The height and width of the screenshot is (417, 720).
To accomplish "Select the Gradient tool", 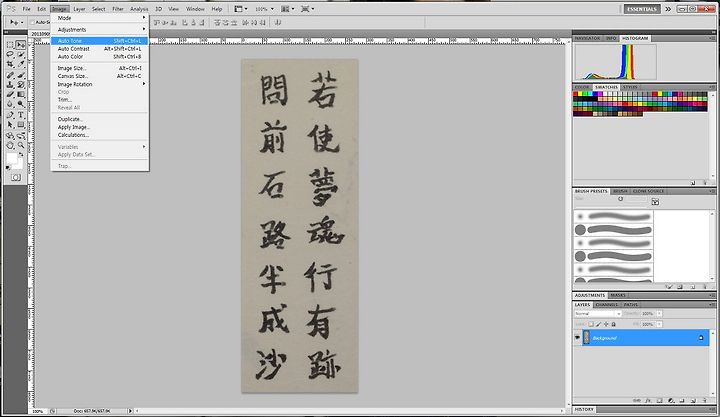I will tap(21, 94).
